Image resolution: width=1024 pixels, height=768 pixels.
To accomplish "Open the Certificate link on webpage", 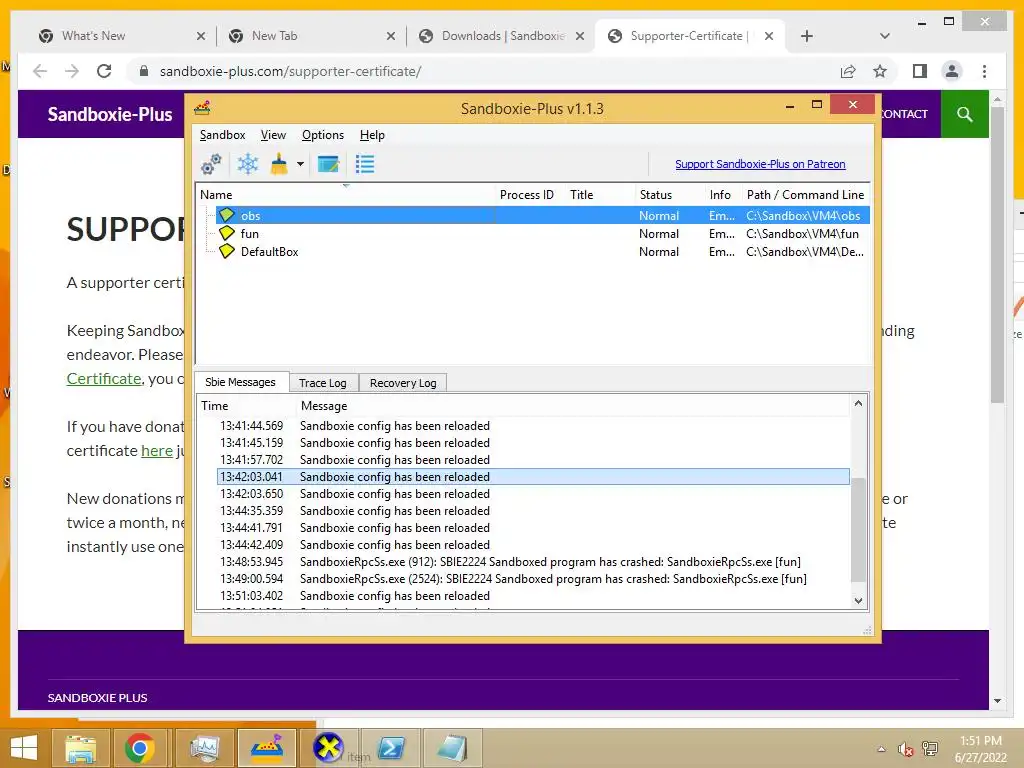I will coord(104,379).
